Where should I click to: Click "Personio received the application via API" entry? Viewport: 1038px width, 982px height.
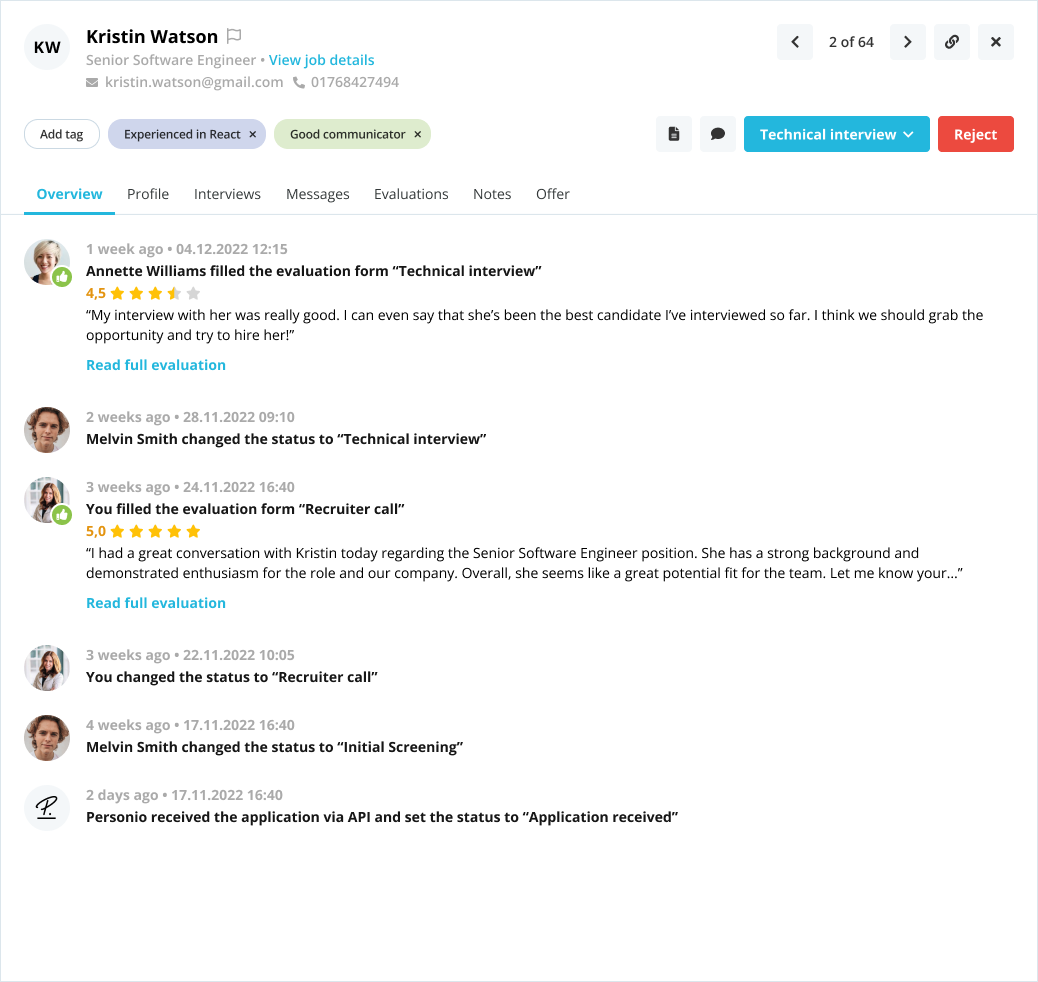382,817
